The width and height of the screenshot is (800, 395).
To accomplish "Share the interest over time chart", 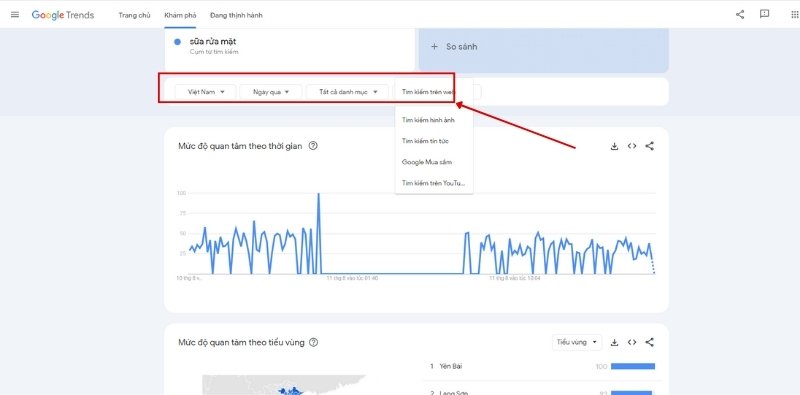I will click(x=649, y=146).
